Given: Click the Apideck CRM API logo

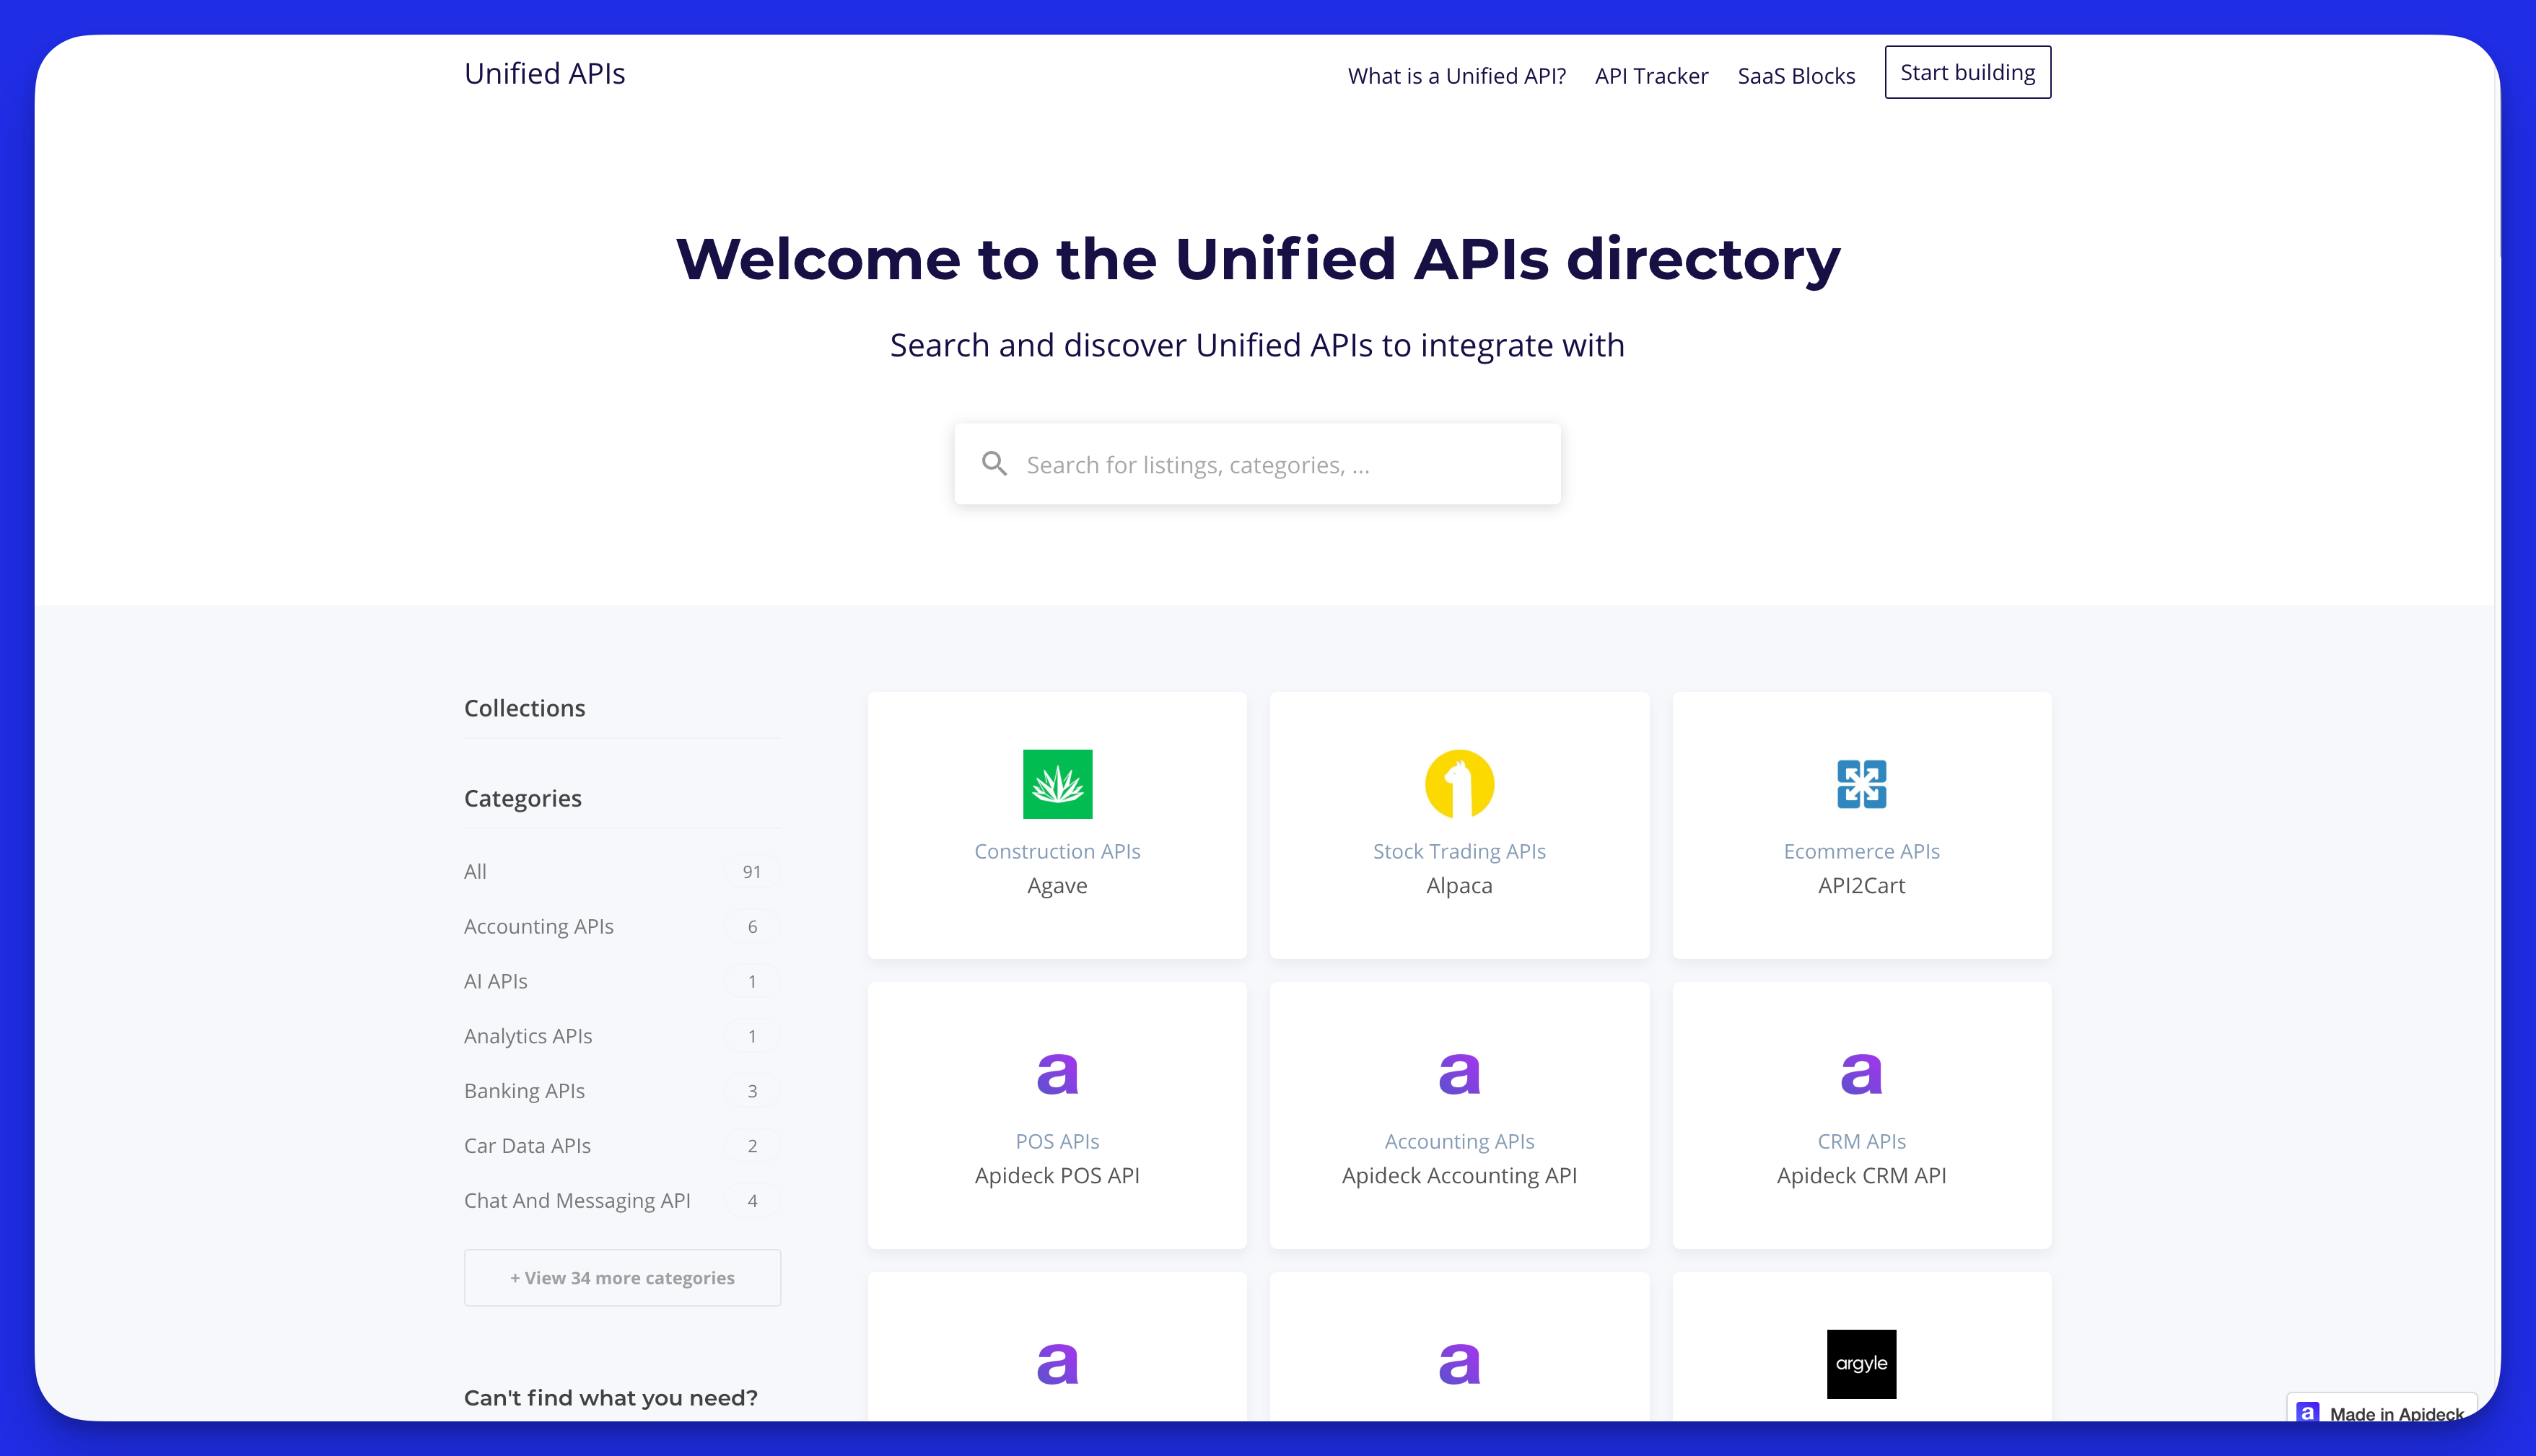Looking at the screenshot, I should coord(1860,1072).
